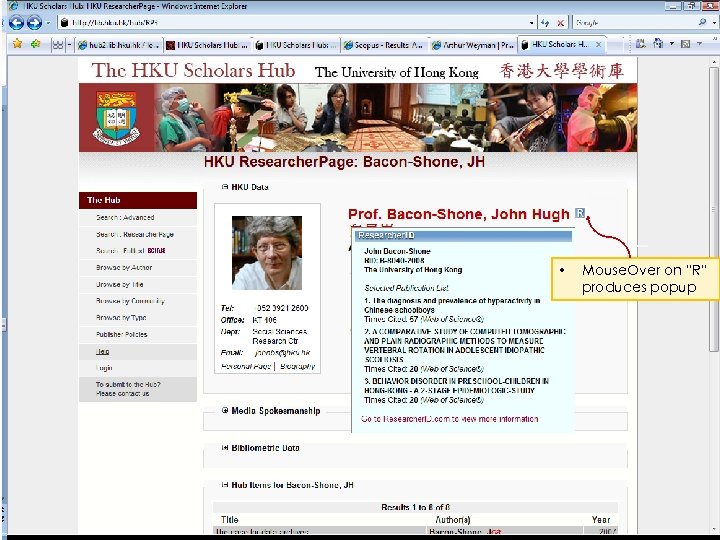Click the browser Back arrow button
The image size is (720, 540).
[17, 22]
